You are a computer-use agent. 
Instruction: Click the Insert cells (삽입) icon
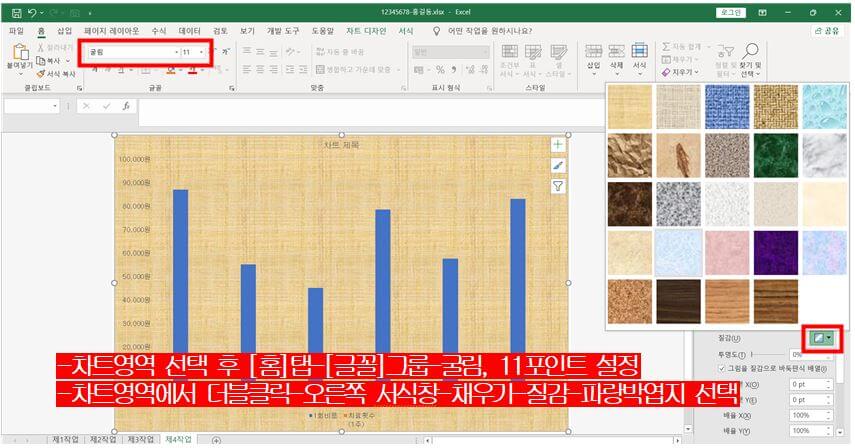point(593,51)
